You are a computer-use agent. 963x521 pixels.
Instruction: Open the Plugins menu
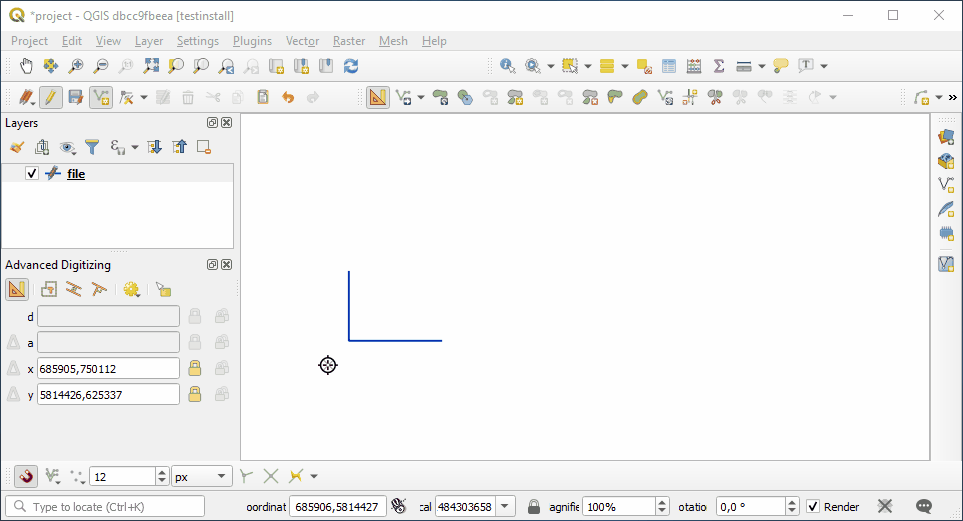252,41
